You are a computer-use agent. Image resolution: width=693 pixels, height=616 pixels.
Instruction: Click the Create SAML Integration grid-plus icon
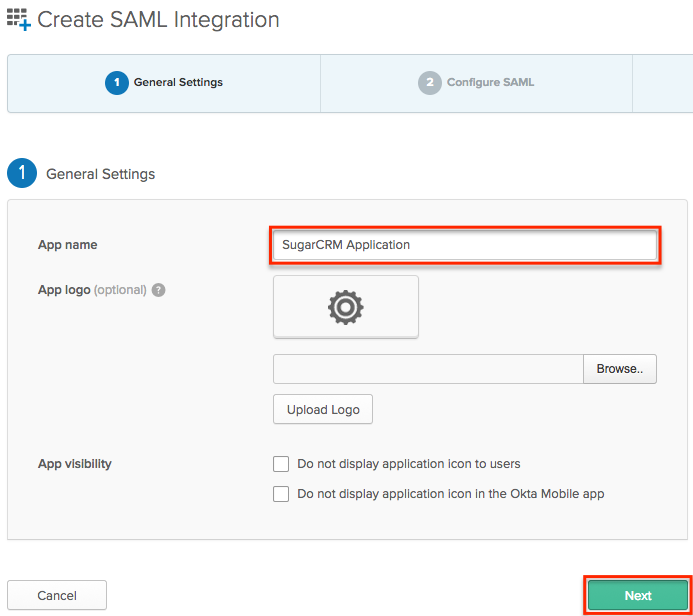click(19, 19)
